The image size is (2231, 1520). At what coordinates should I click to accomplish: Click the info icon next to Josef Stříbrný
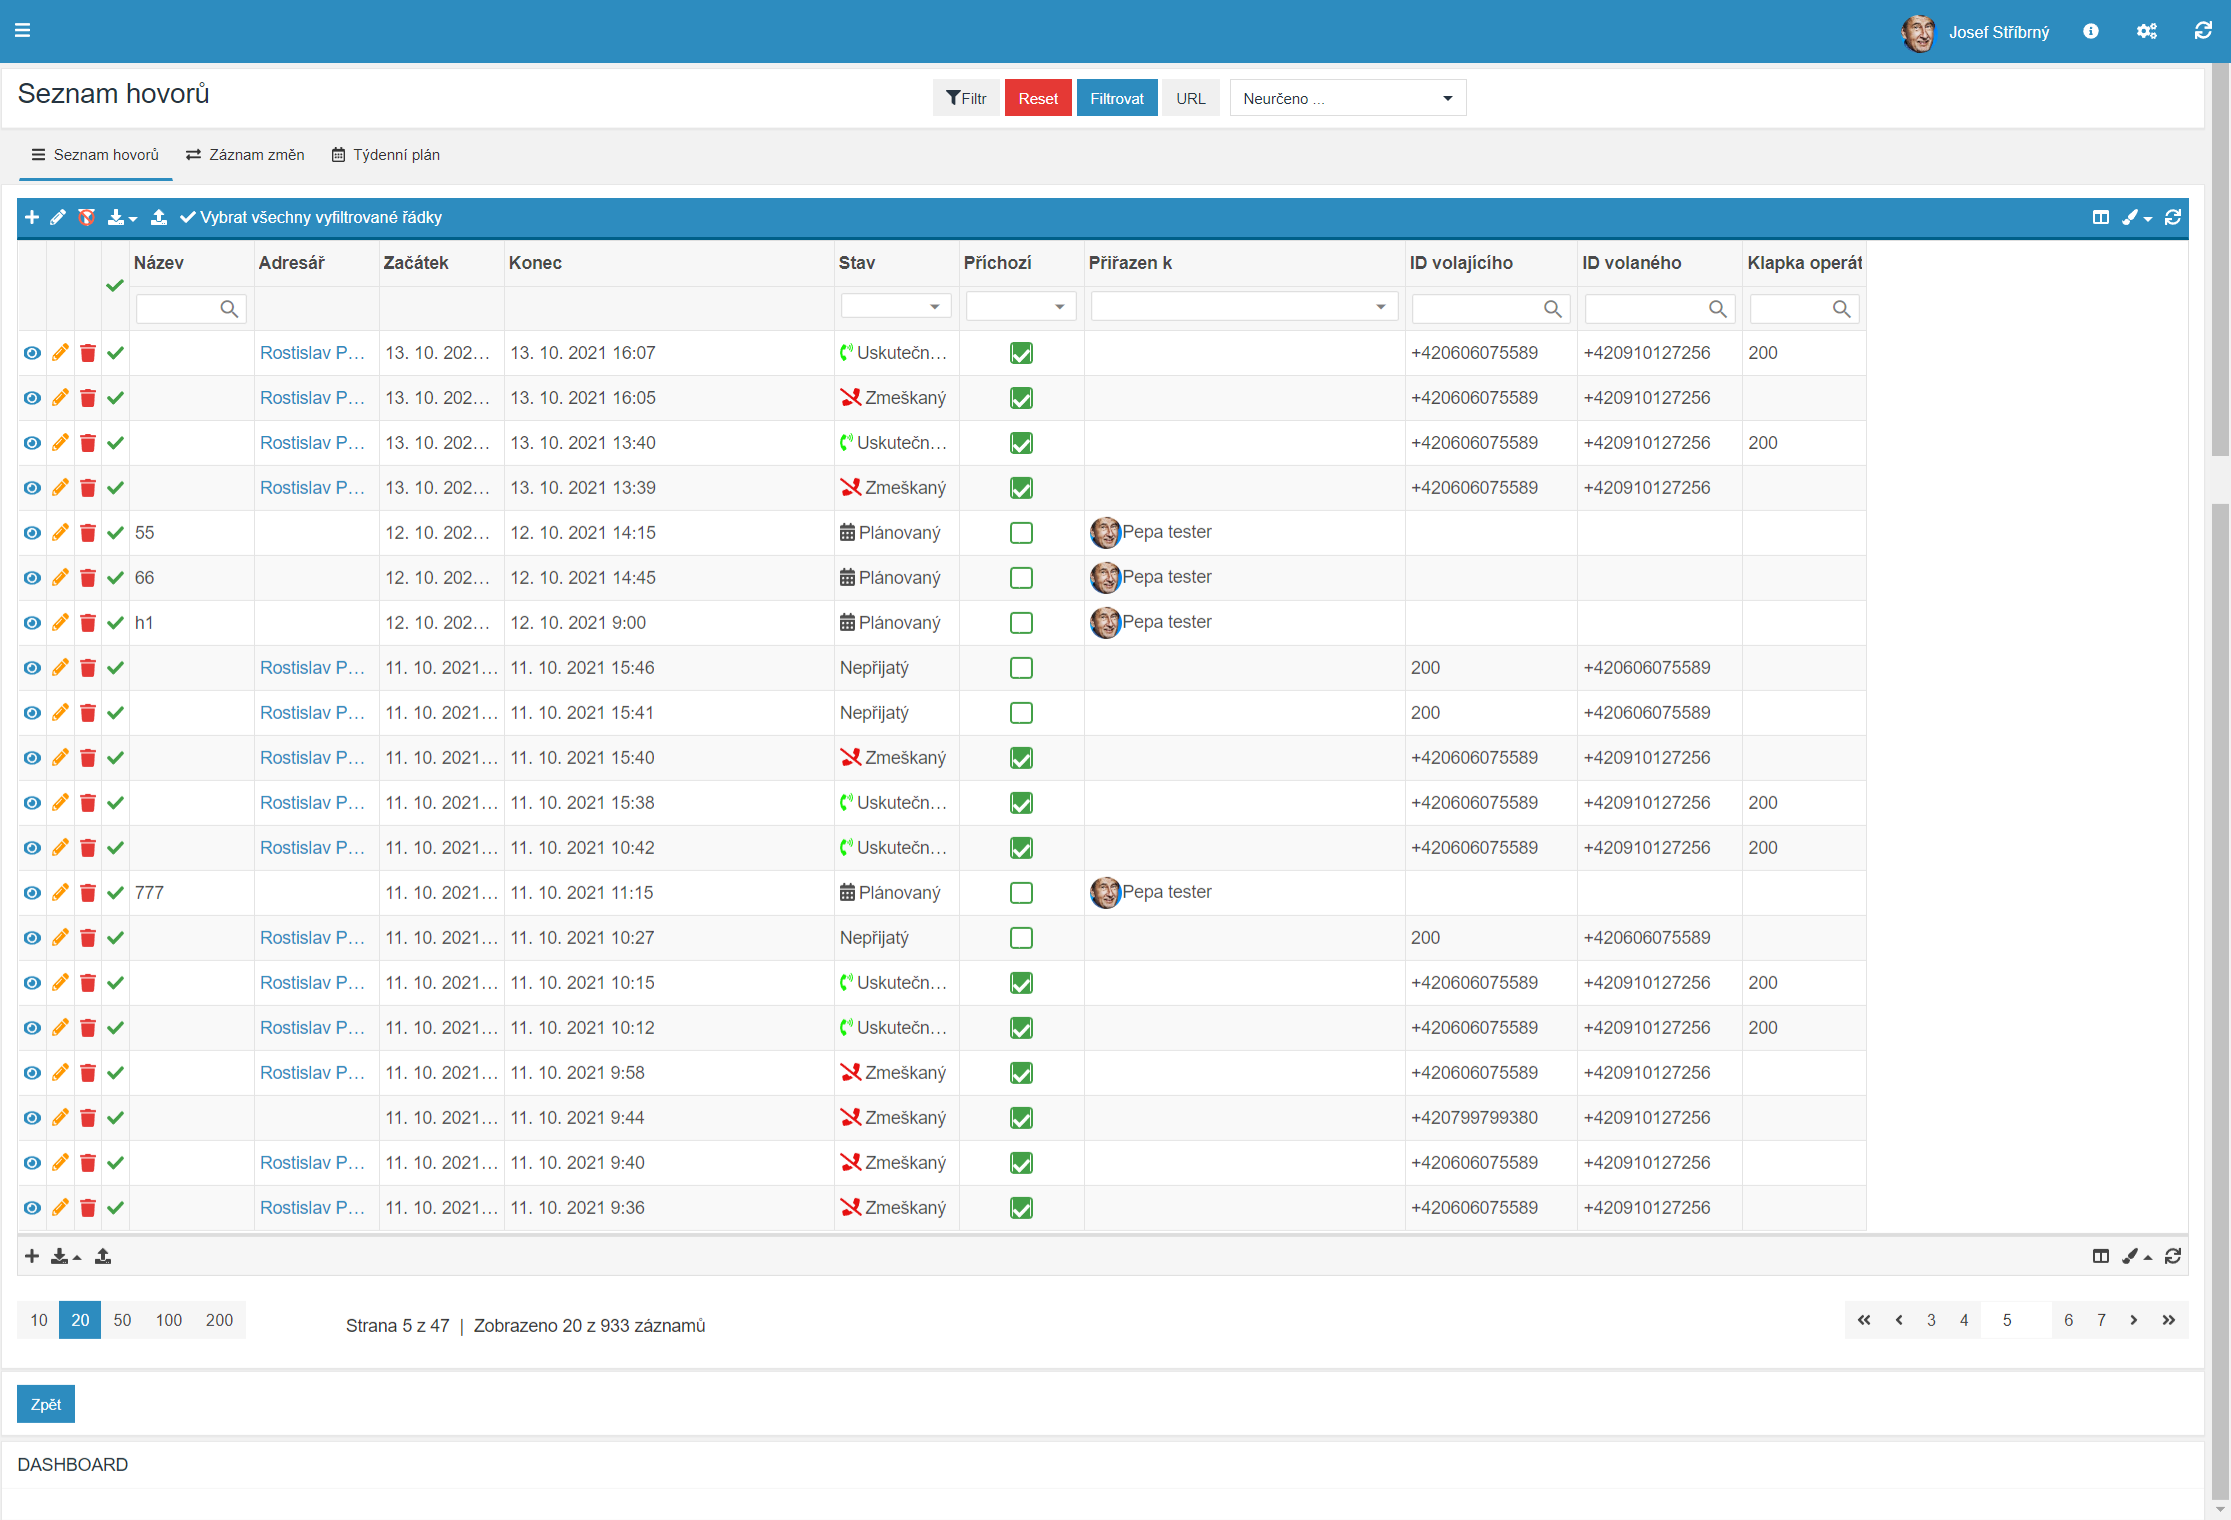click(2090, 31)
